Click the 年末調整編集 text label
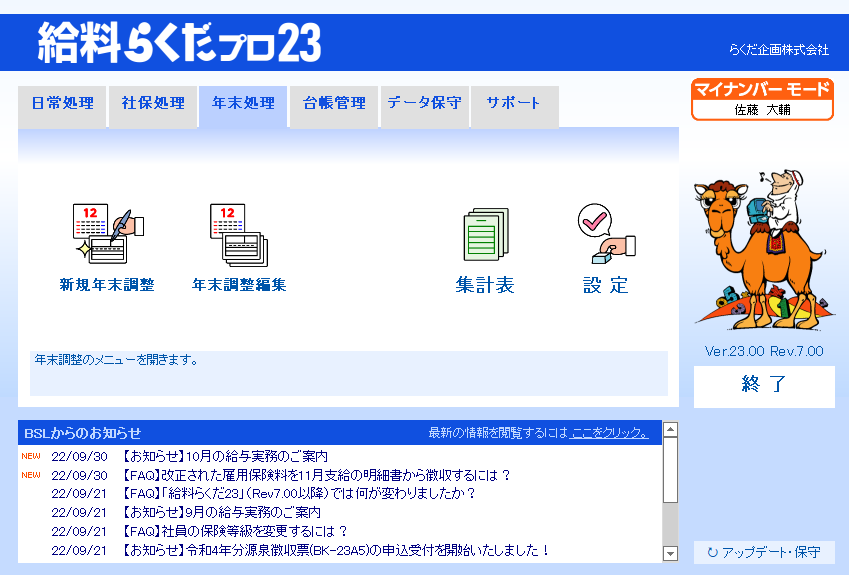The height and width of the screenshot is (575, 849). click(x=239, y=285)
